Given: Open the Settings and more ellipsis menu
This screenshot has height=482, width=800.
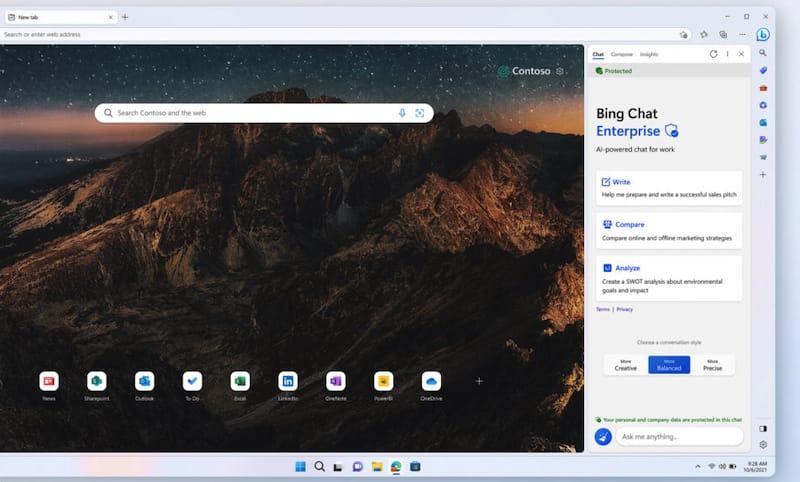Looking at the screenshot, I should (742, 35).
